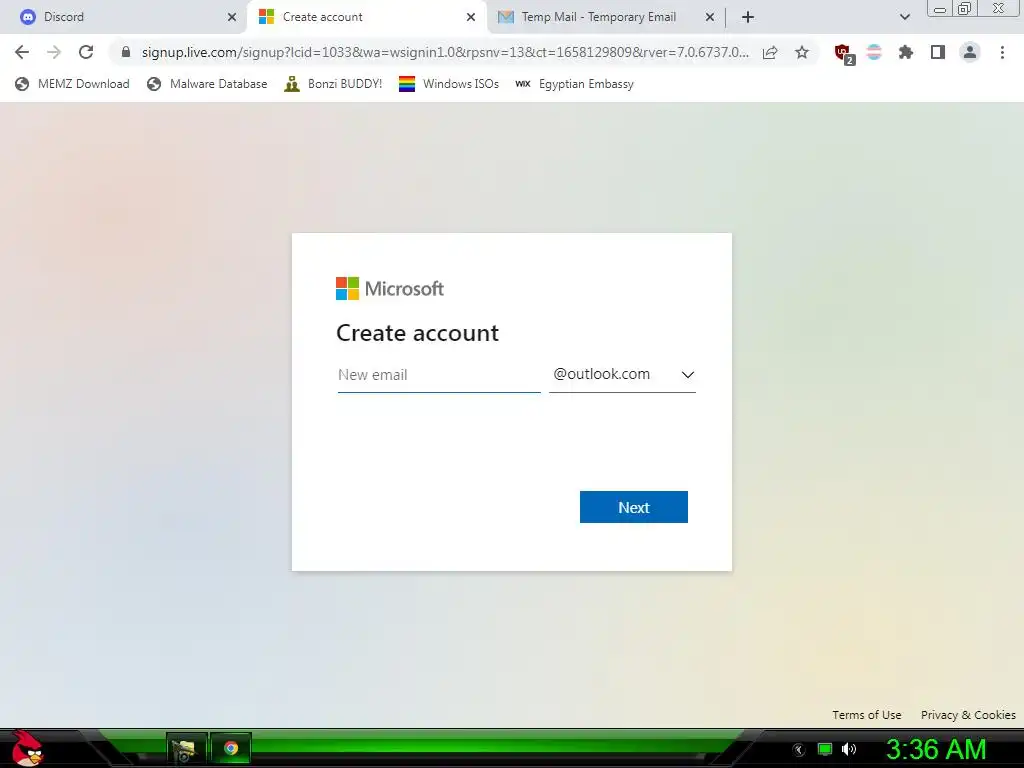Open the Privacy & Cookies link
This screenshot has width=1024, height=768.
(968, 715)
